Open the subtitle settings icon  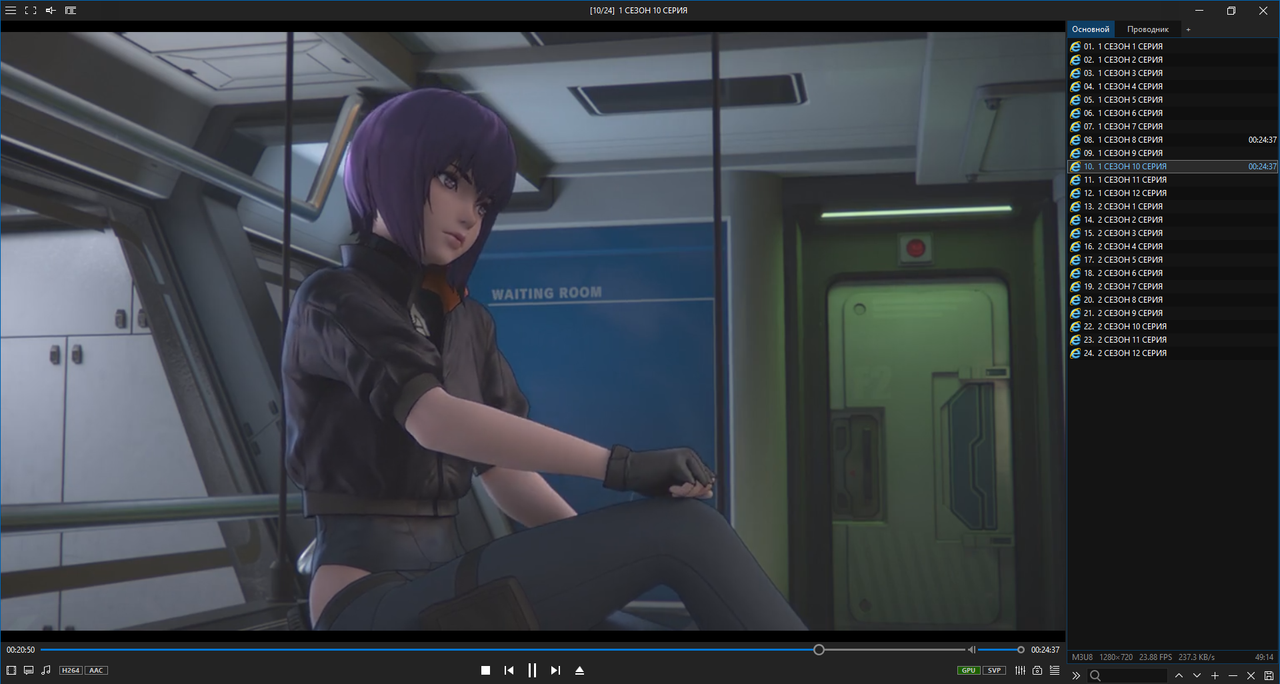[29, 670]
